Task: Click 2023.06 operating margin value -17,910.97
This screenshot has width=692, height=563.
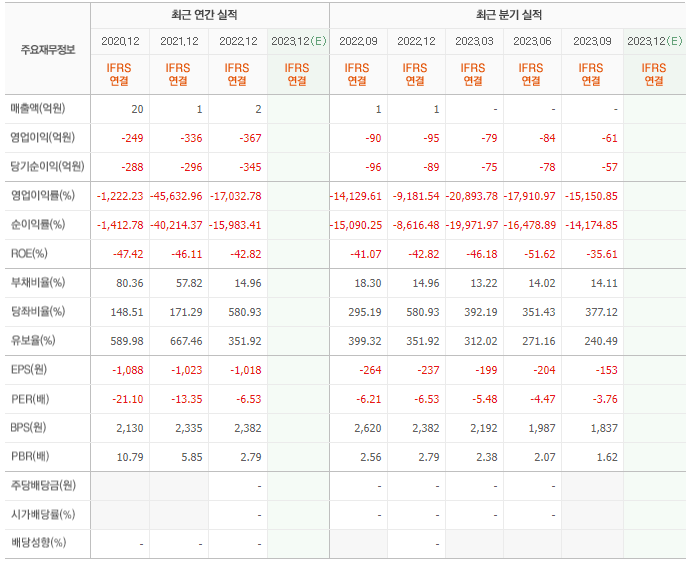Action: pyautogui.click(x=530, y=196)
